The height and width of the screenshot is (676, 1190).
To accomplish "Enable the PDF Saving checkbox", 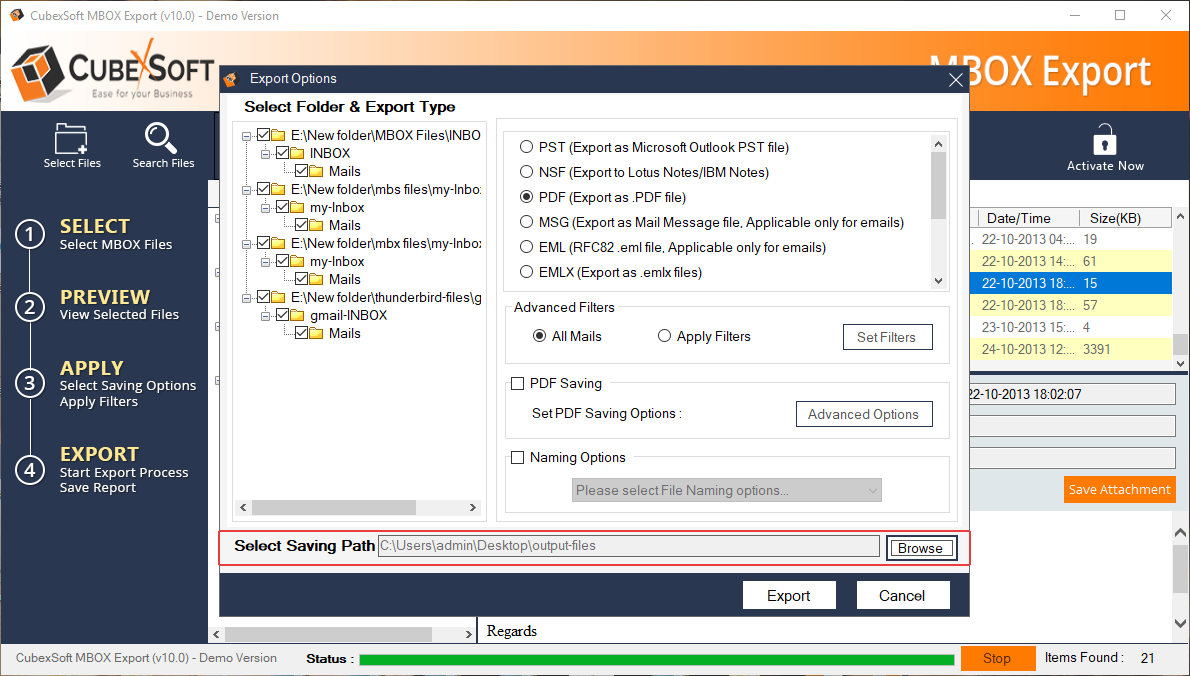I will click(518, 383).
